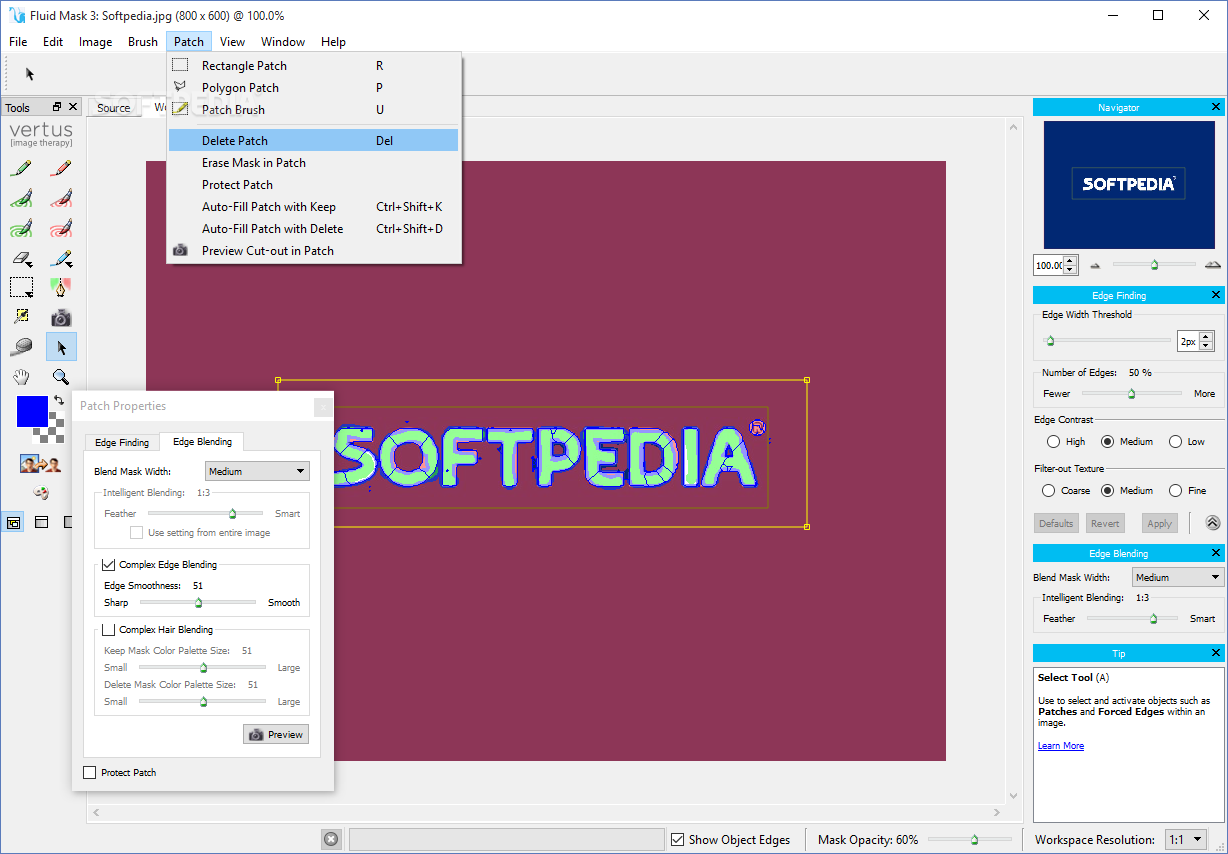Click the color palette icon in Tools
The width and height of the screenshot is (1228, 854).
point(41,492)
